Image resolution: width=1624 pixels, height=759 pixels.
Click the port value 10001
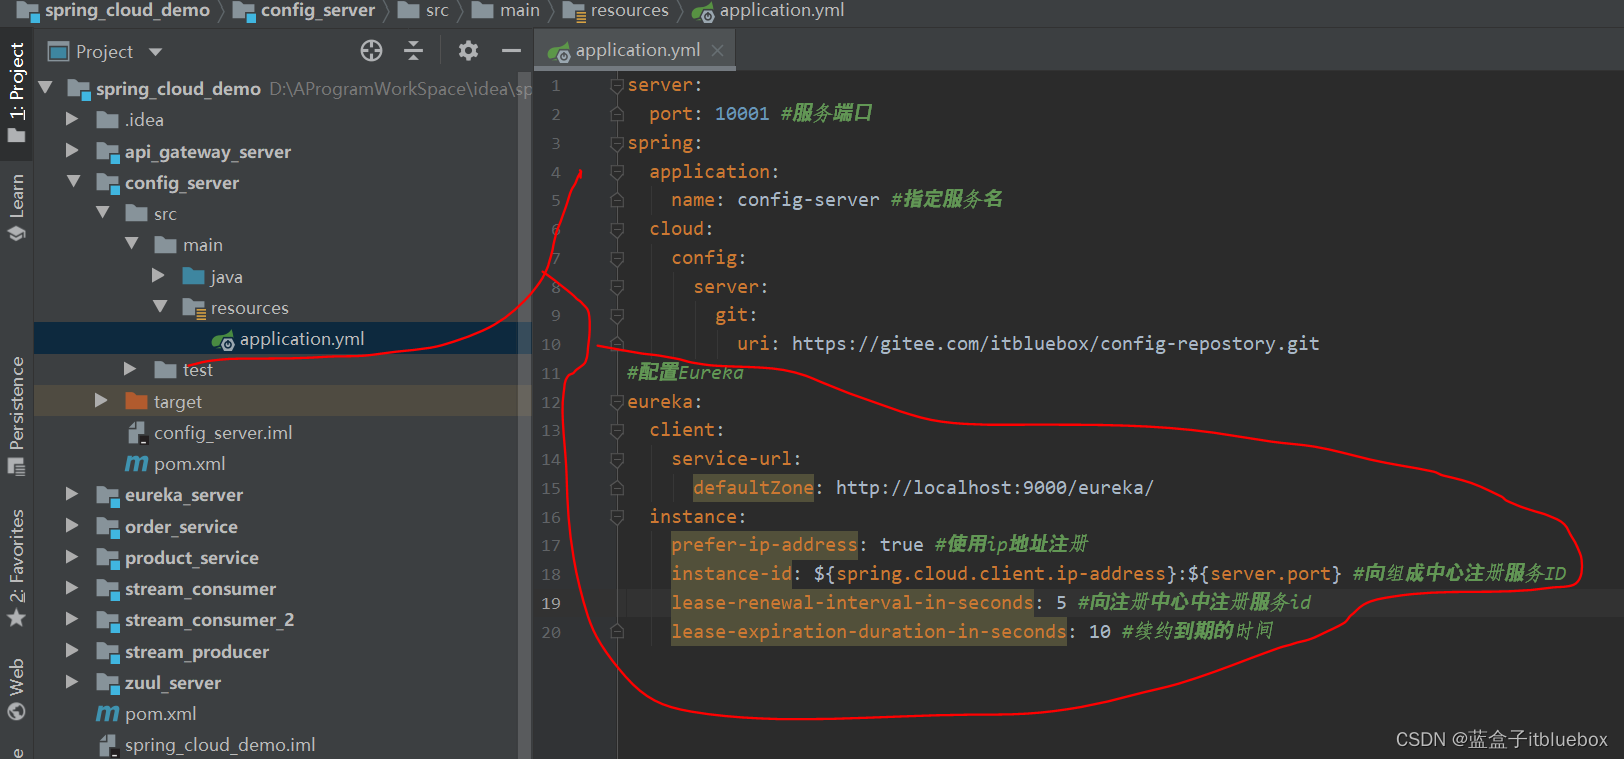[742, 114]
